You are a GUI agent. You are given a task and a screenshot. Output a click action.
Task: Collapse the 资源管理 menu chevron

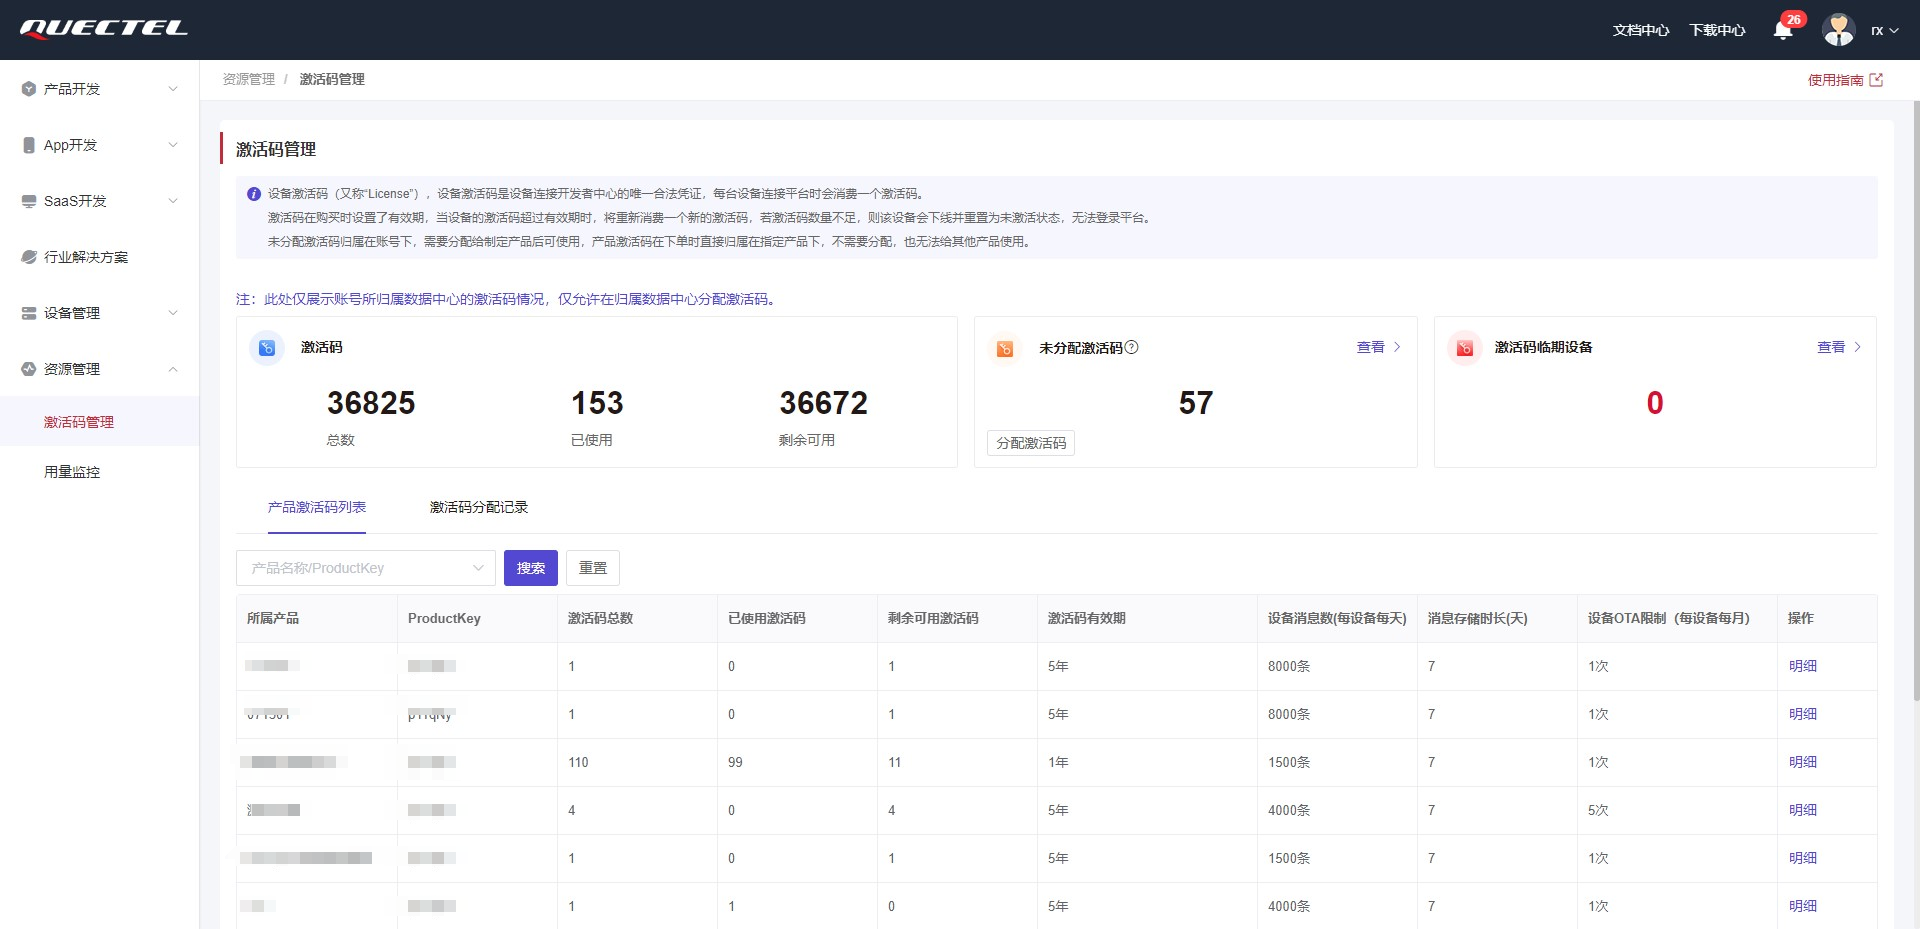[x=173, y=369]
